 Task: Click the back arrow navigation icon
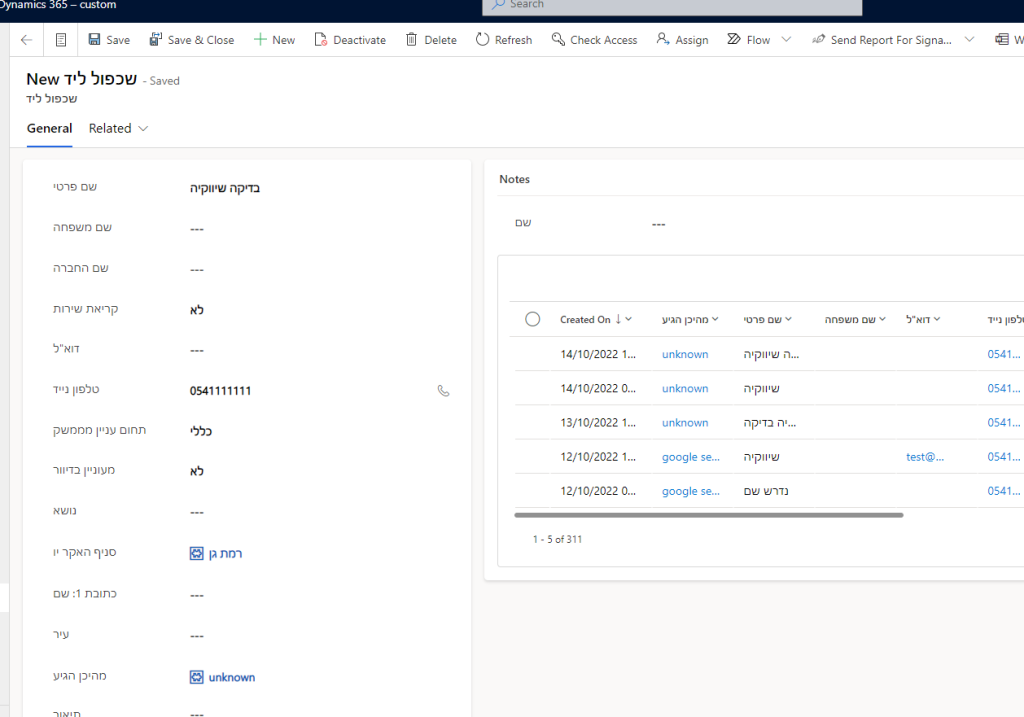tap(26, 40)
